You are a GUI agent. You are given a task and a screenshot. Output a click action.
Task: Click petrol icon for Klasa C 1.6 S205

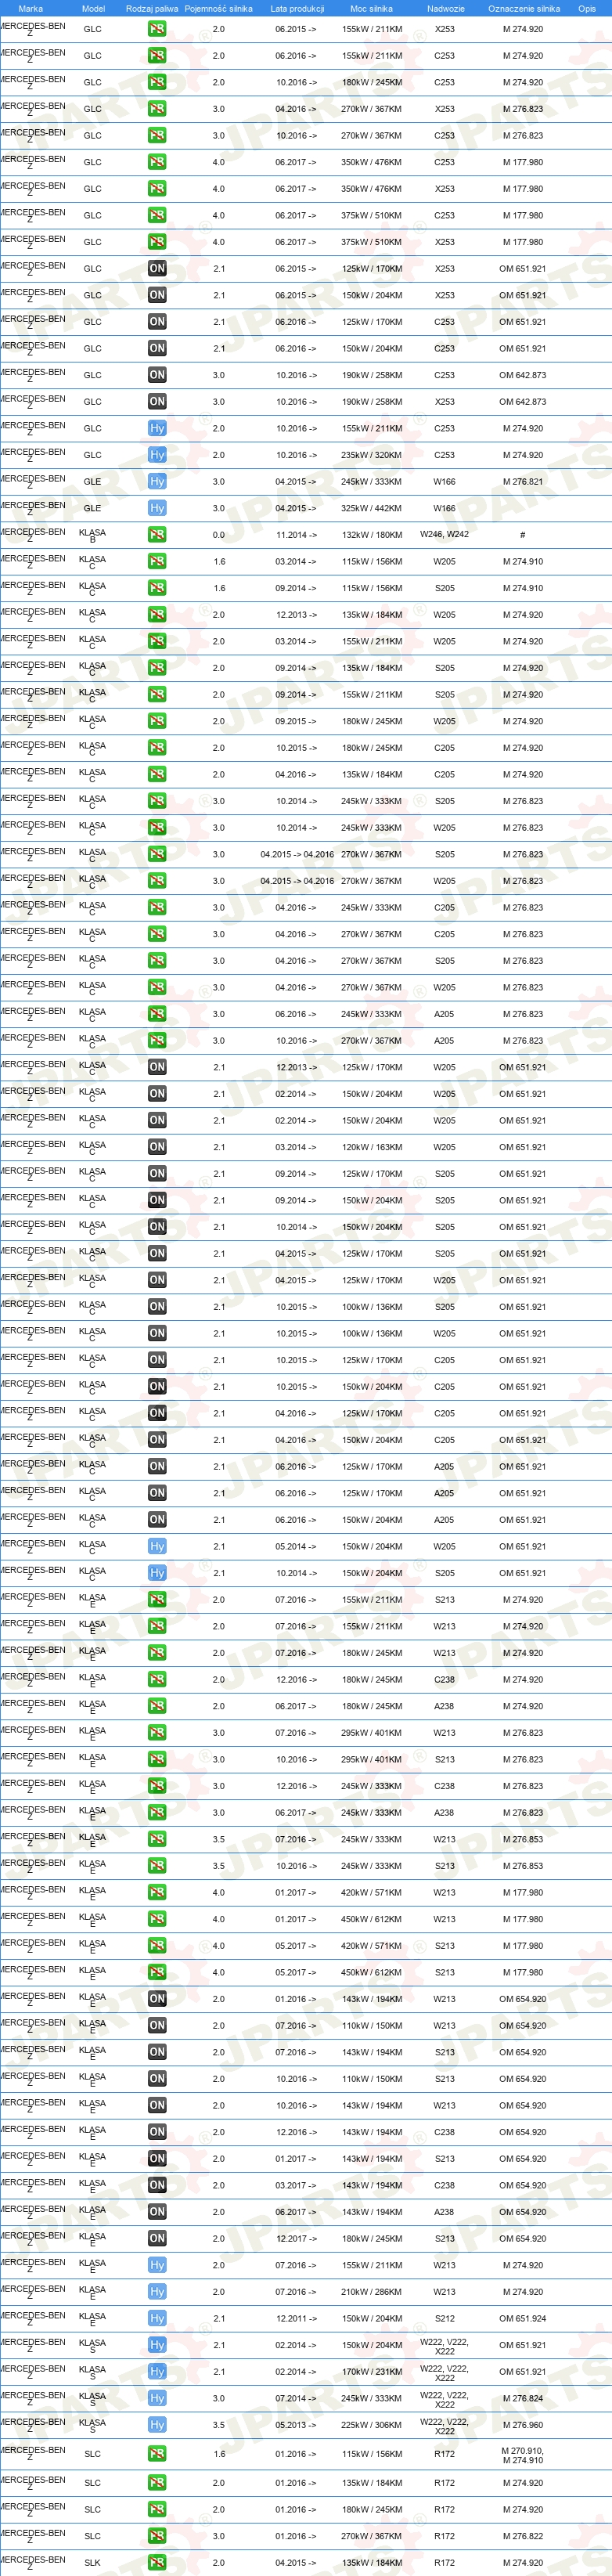pyautogui.click(x=157, y=588)
